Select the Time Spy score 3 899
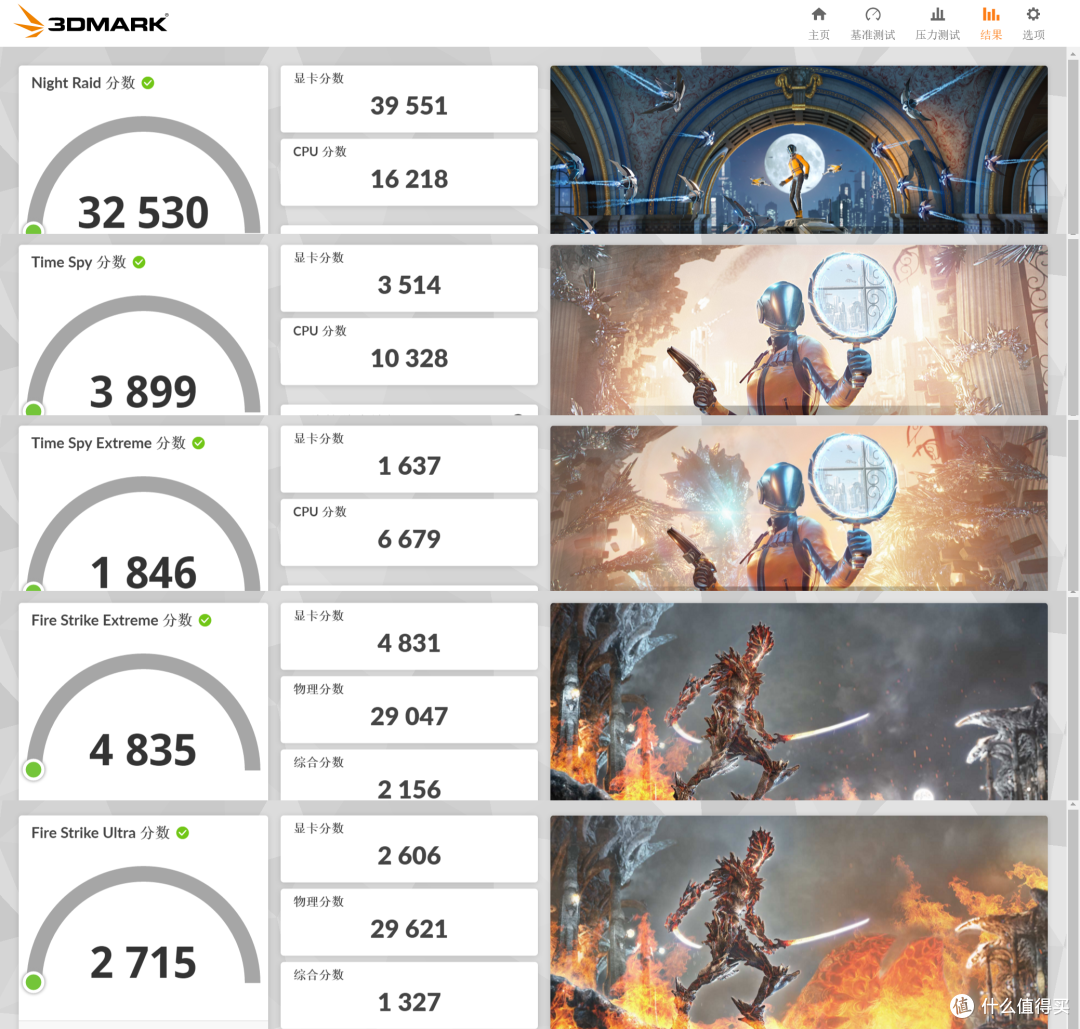 click(x=143, y=391)
